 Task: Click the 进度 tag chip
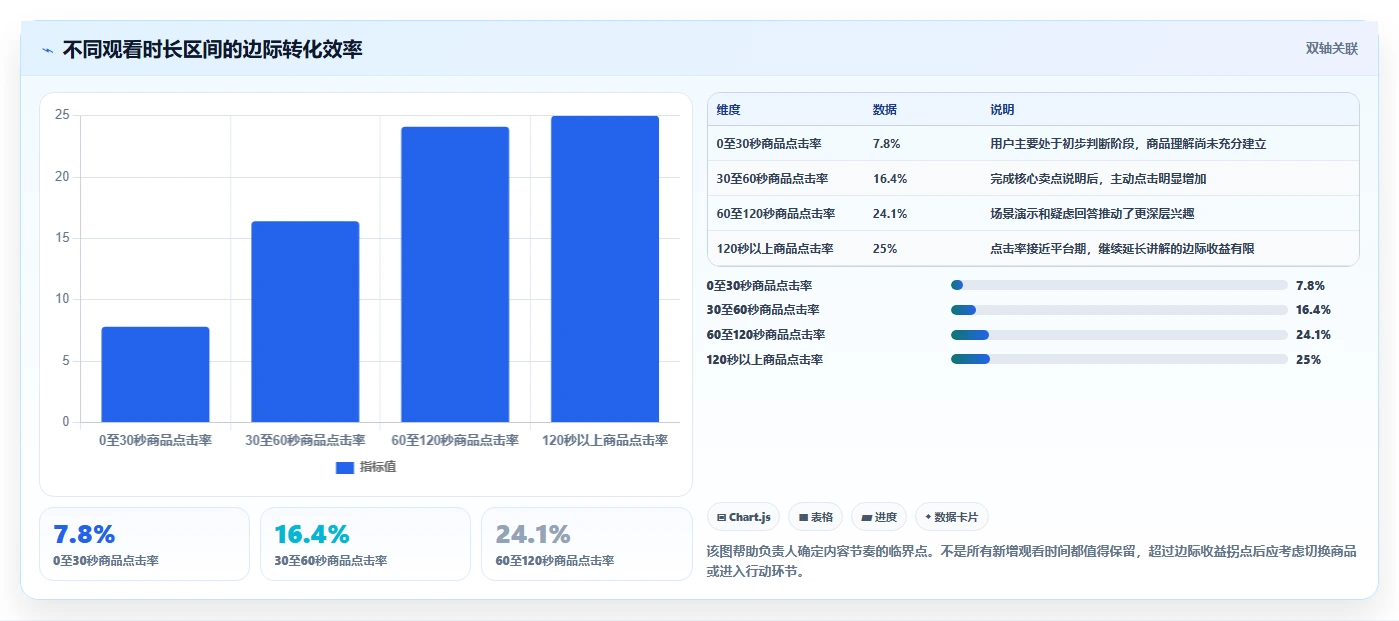[x=879, y=517]
